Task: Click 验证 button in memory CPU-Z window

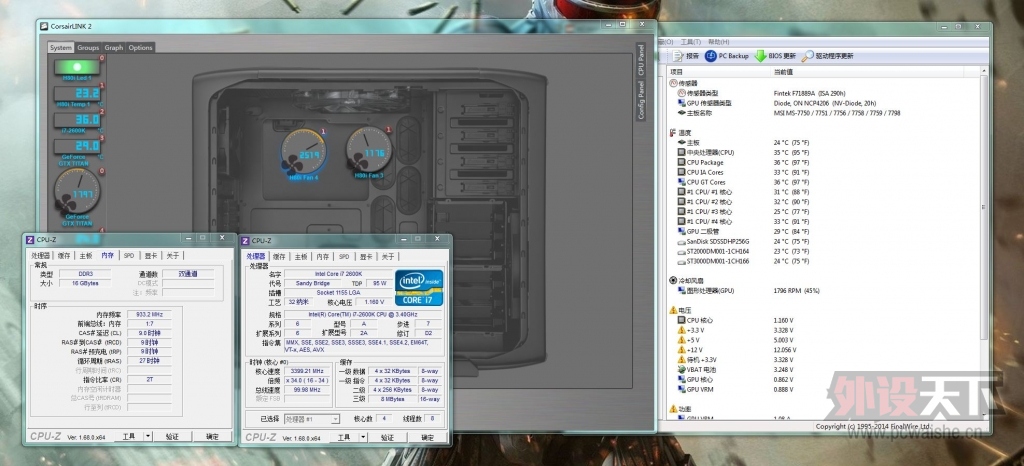Action: pos(172,436)
